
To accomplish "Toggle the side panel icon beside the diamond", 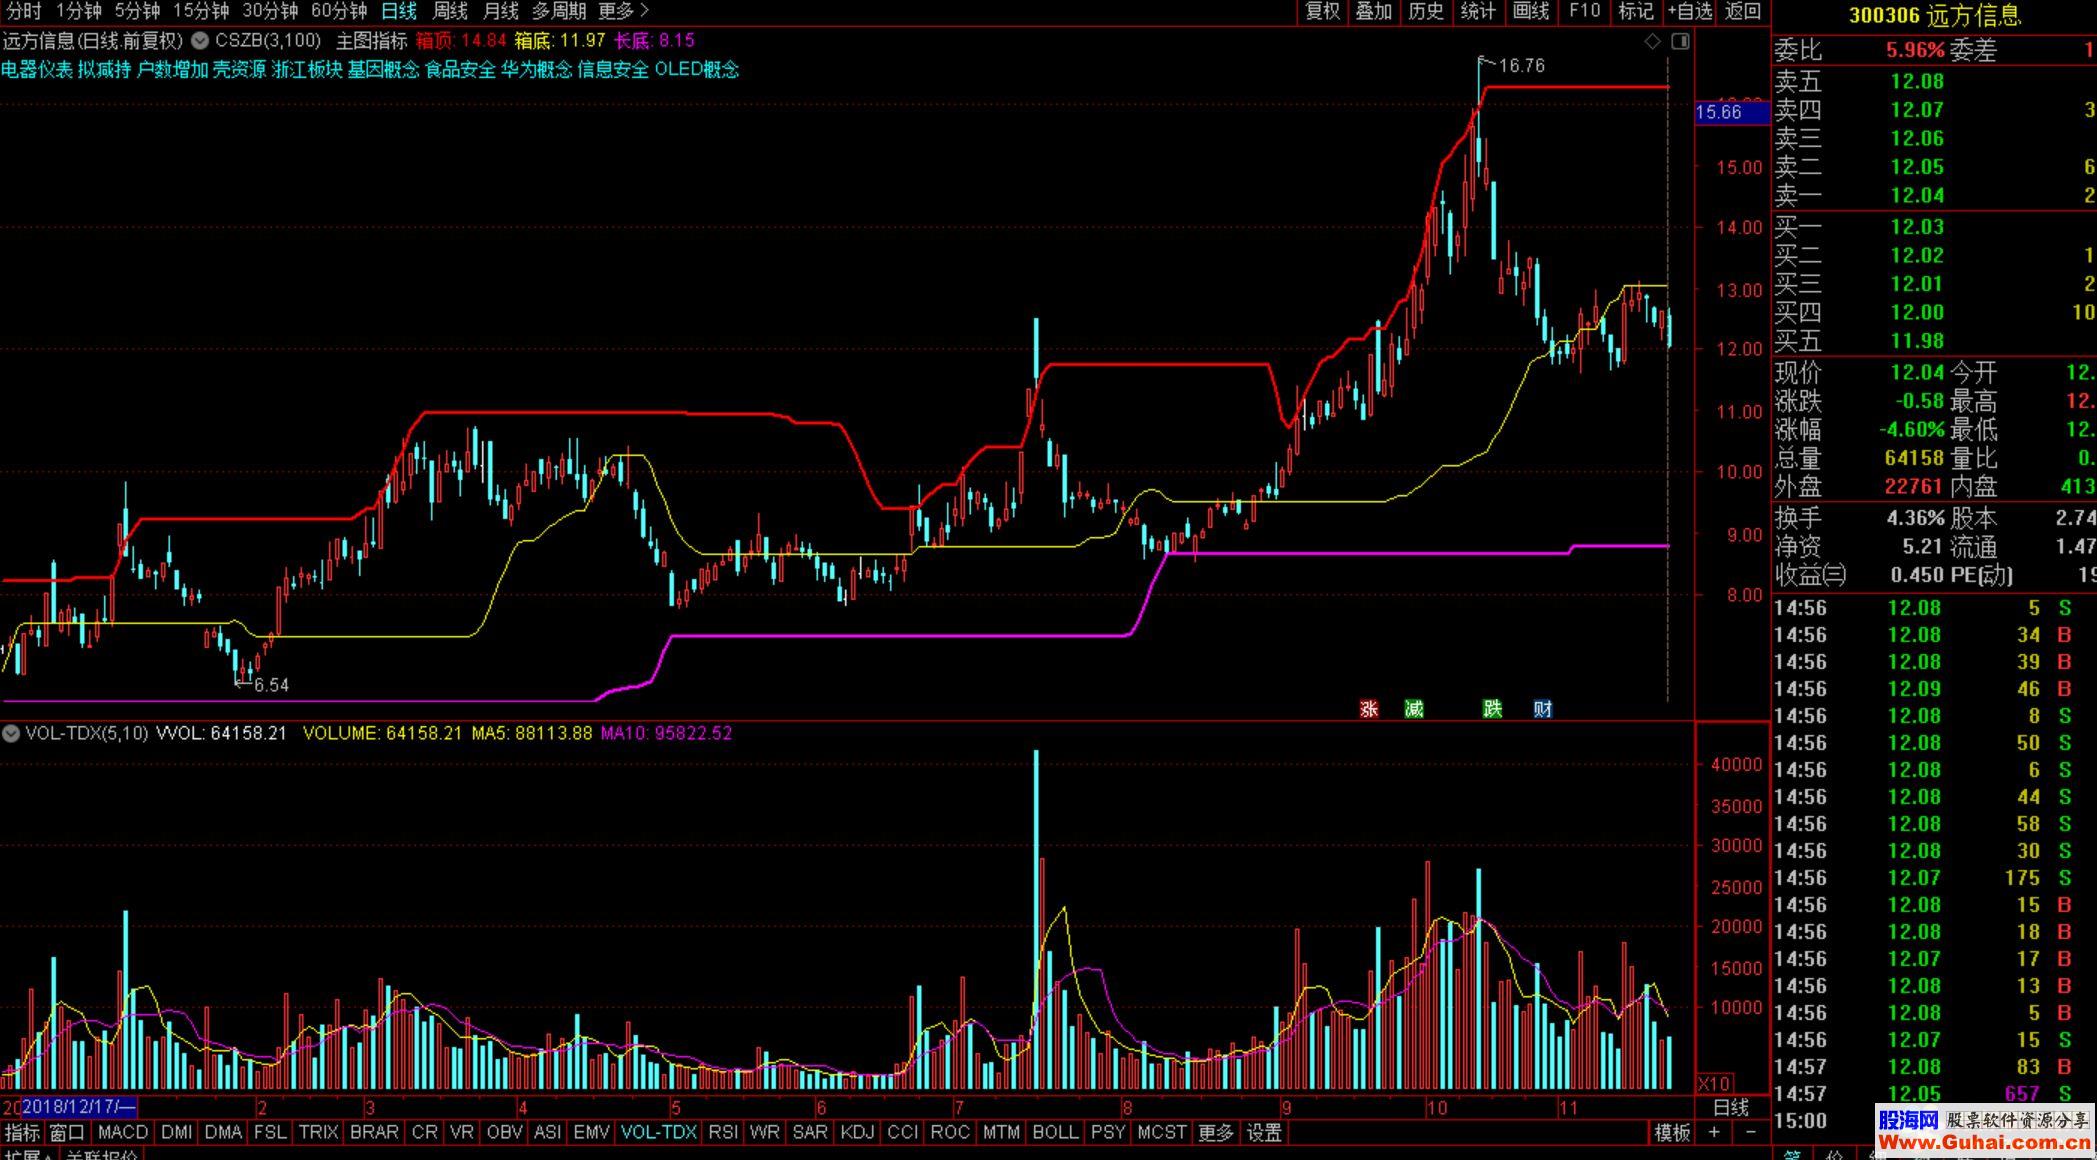I will [x=1680, y=41].
